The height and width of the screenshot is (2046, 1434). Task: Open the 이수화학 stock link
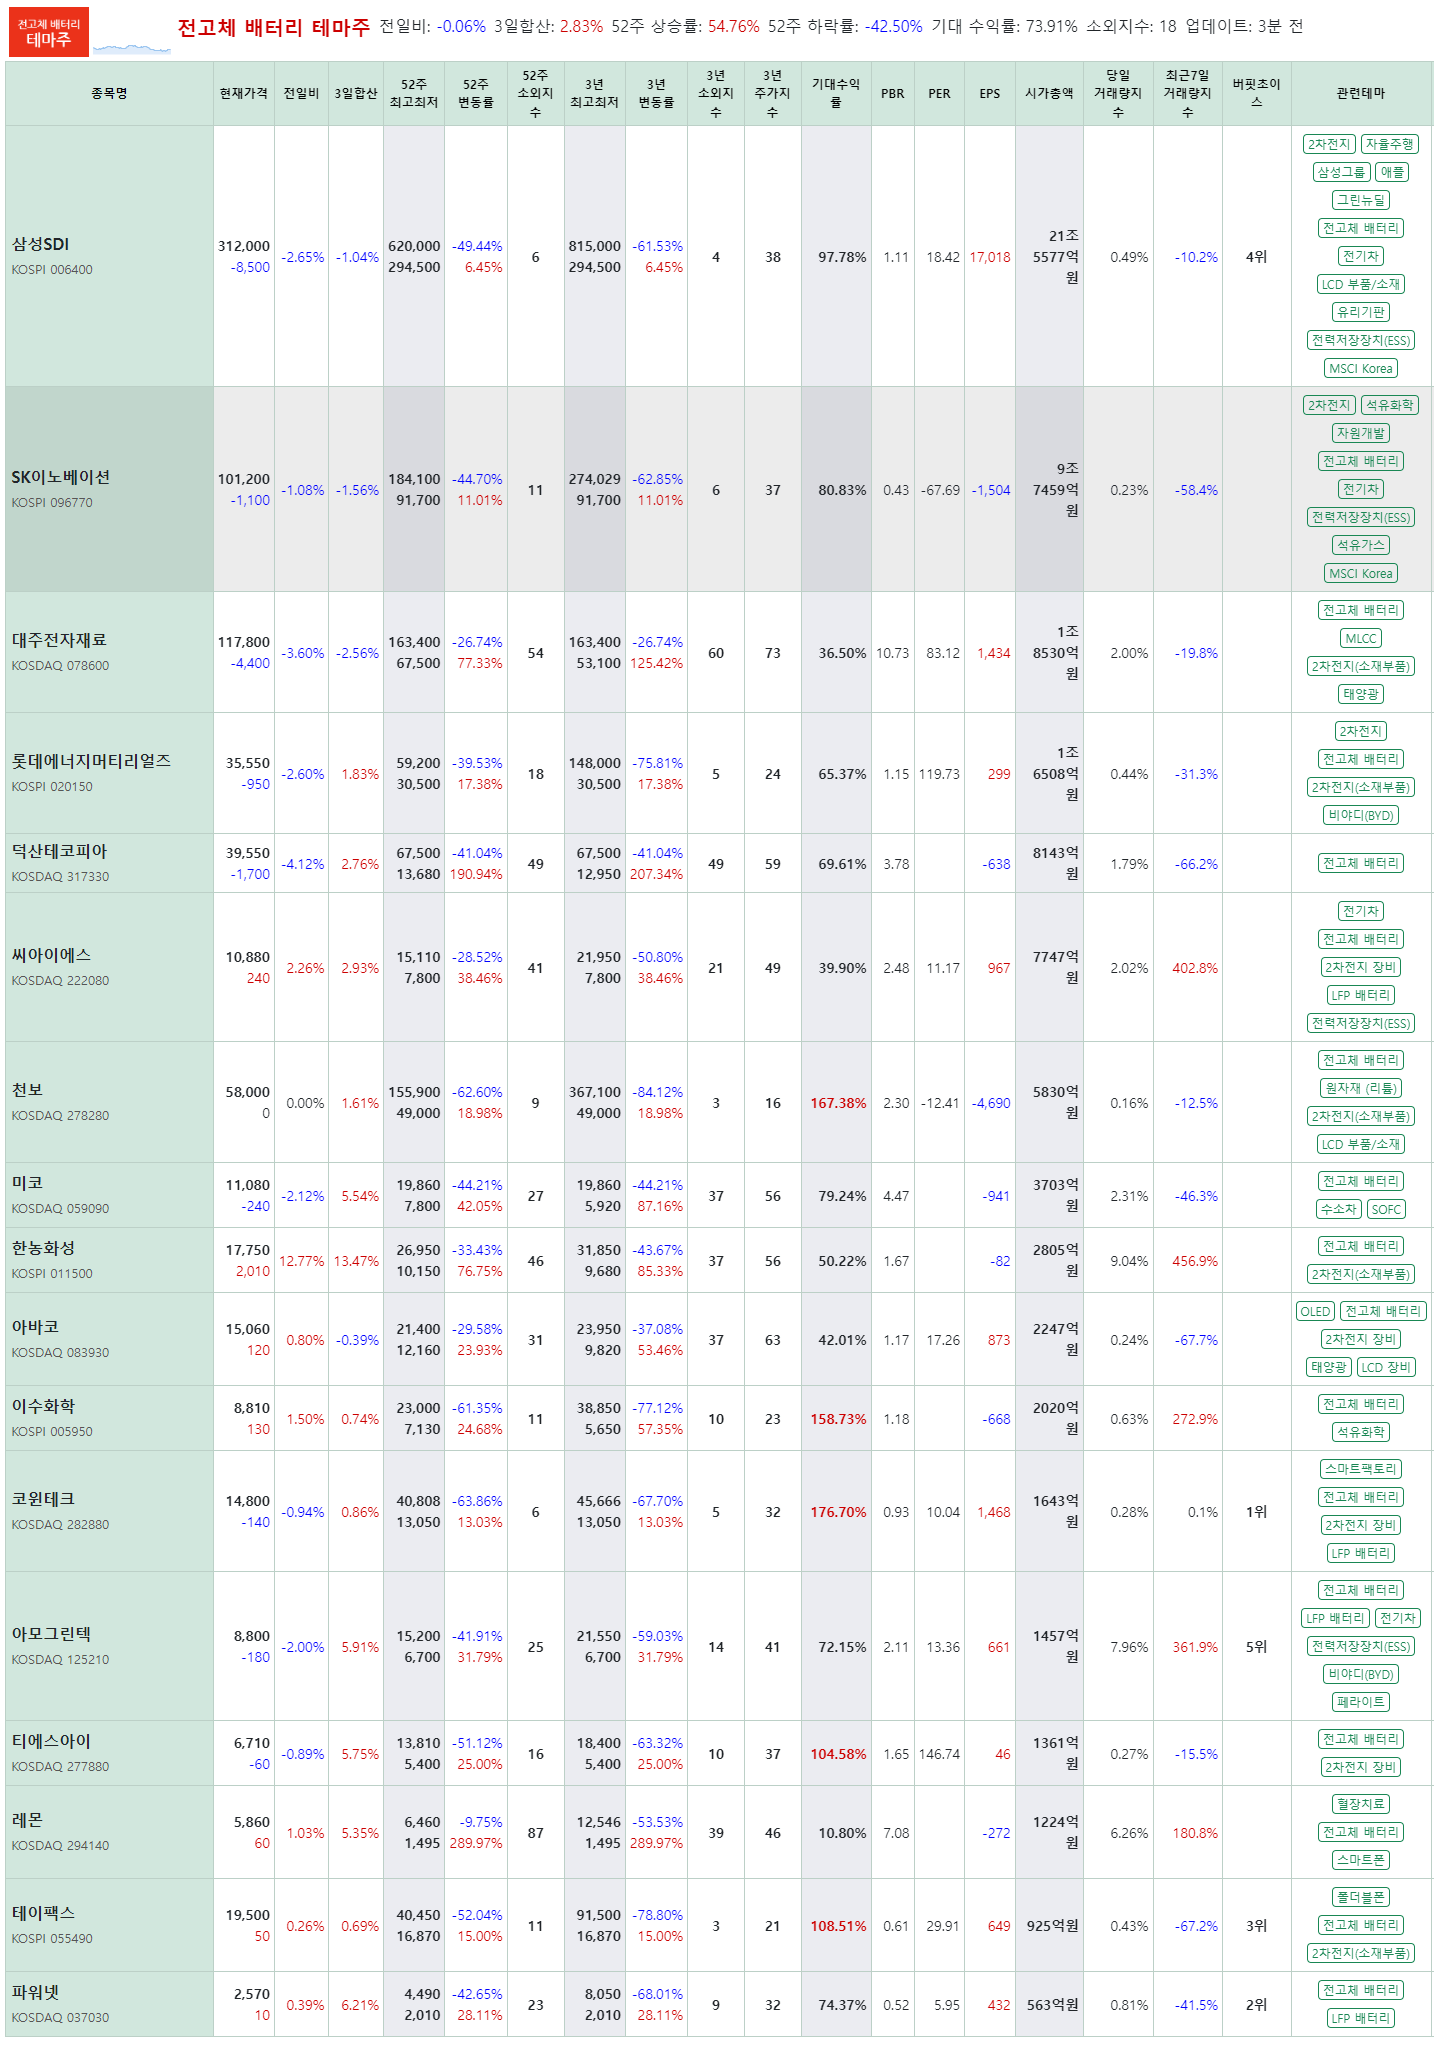(x=43, y=1406)
